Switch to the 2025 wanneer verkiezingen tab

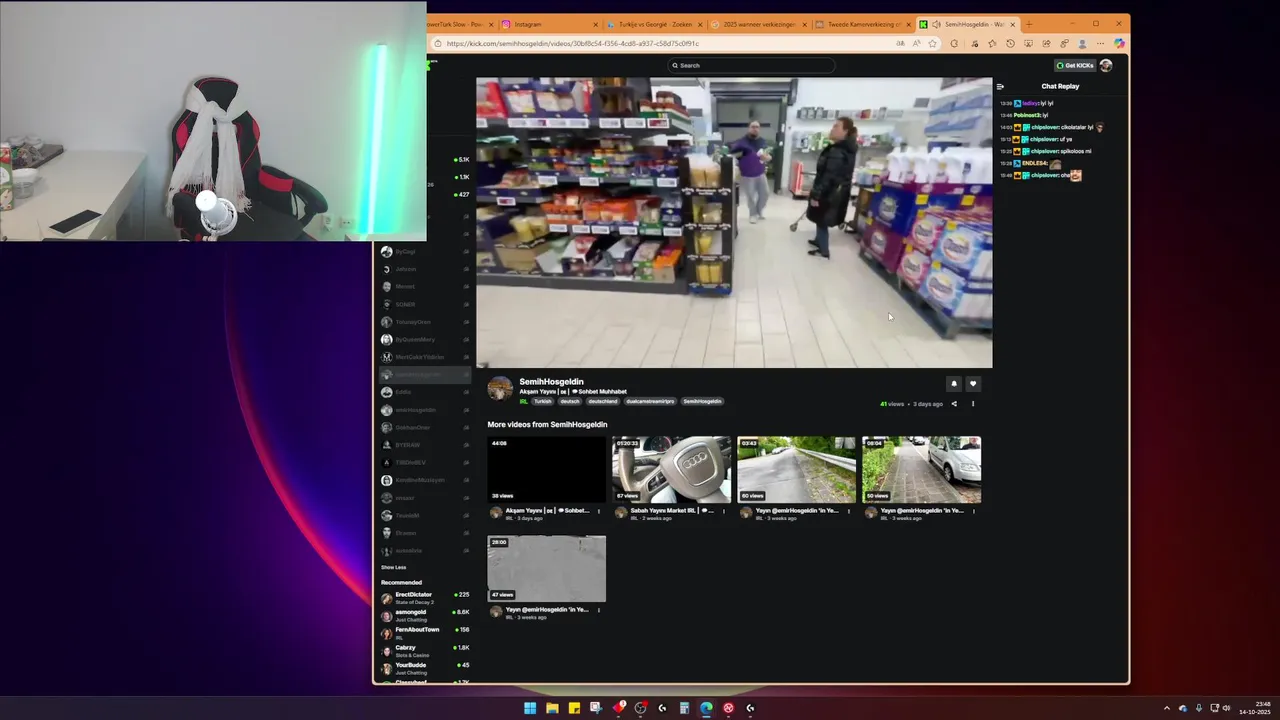pyautogui.click(x=758, y=24)
